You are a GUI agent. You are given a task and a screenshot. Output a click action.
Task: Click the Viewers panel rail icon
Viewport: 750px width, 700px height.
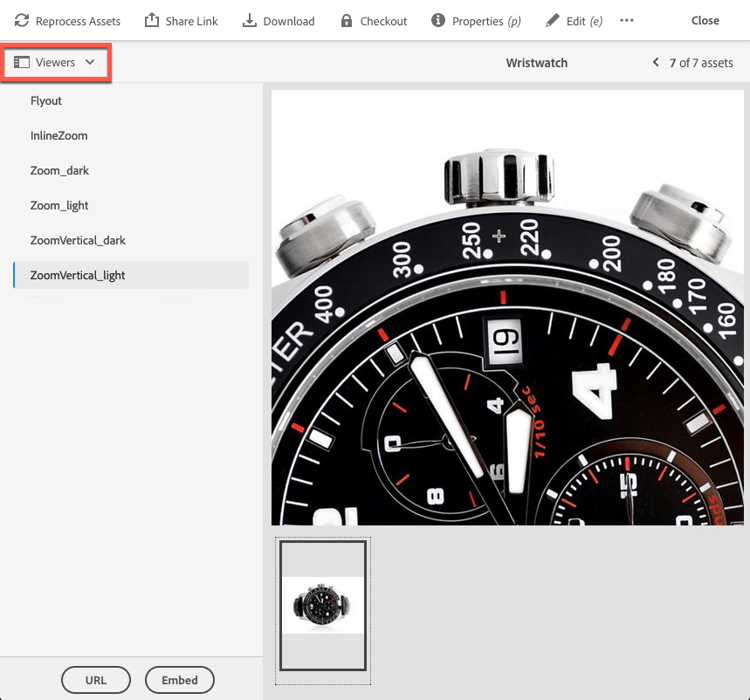click(22, 62)
